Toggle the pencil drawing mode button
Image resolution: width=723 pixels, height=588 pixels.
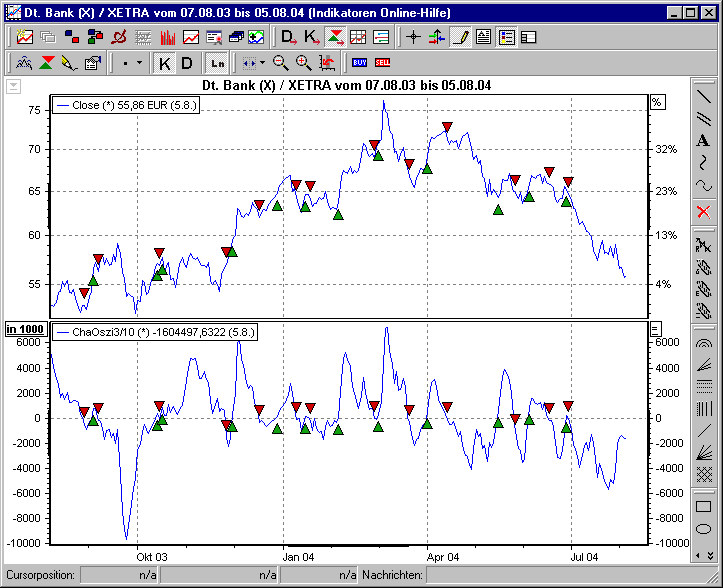pyautogui.click(x=459, y=38)
